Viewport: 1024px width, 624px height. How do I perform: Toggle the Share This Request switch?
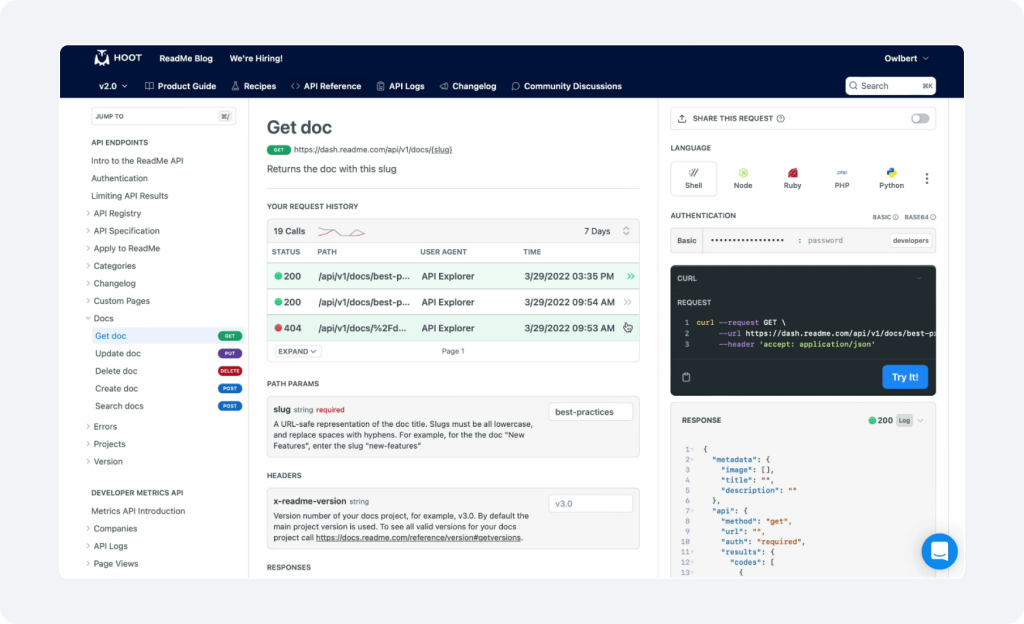[920, 119]
